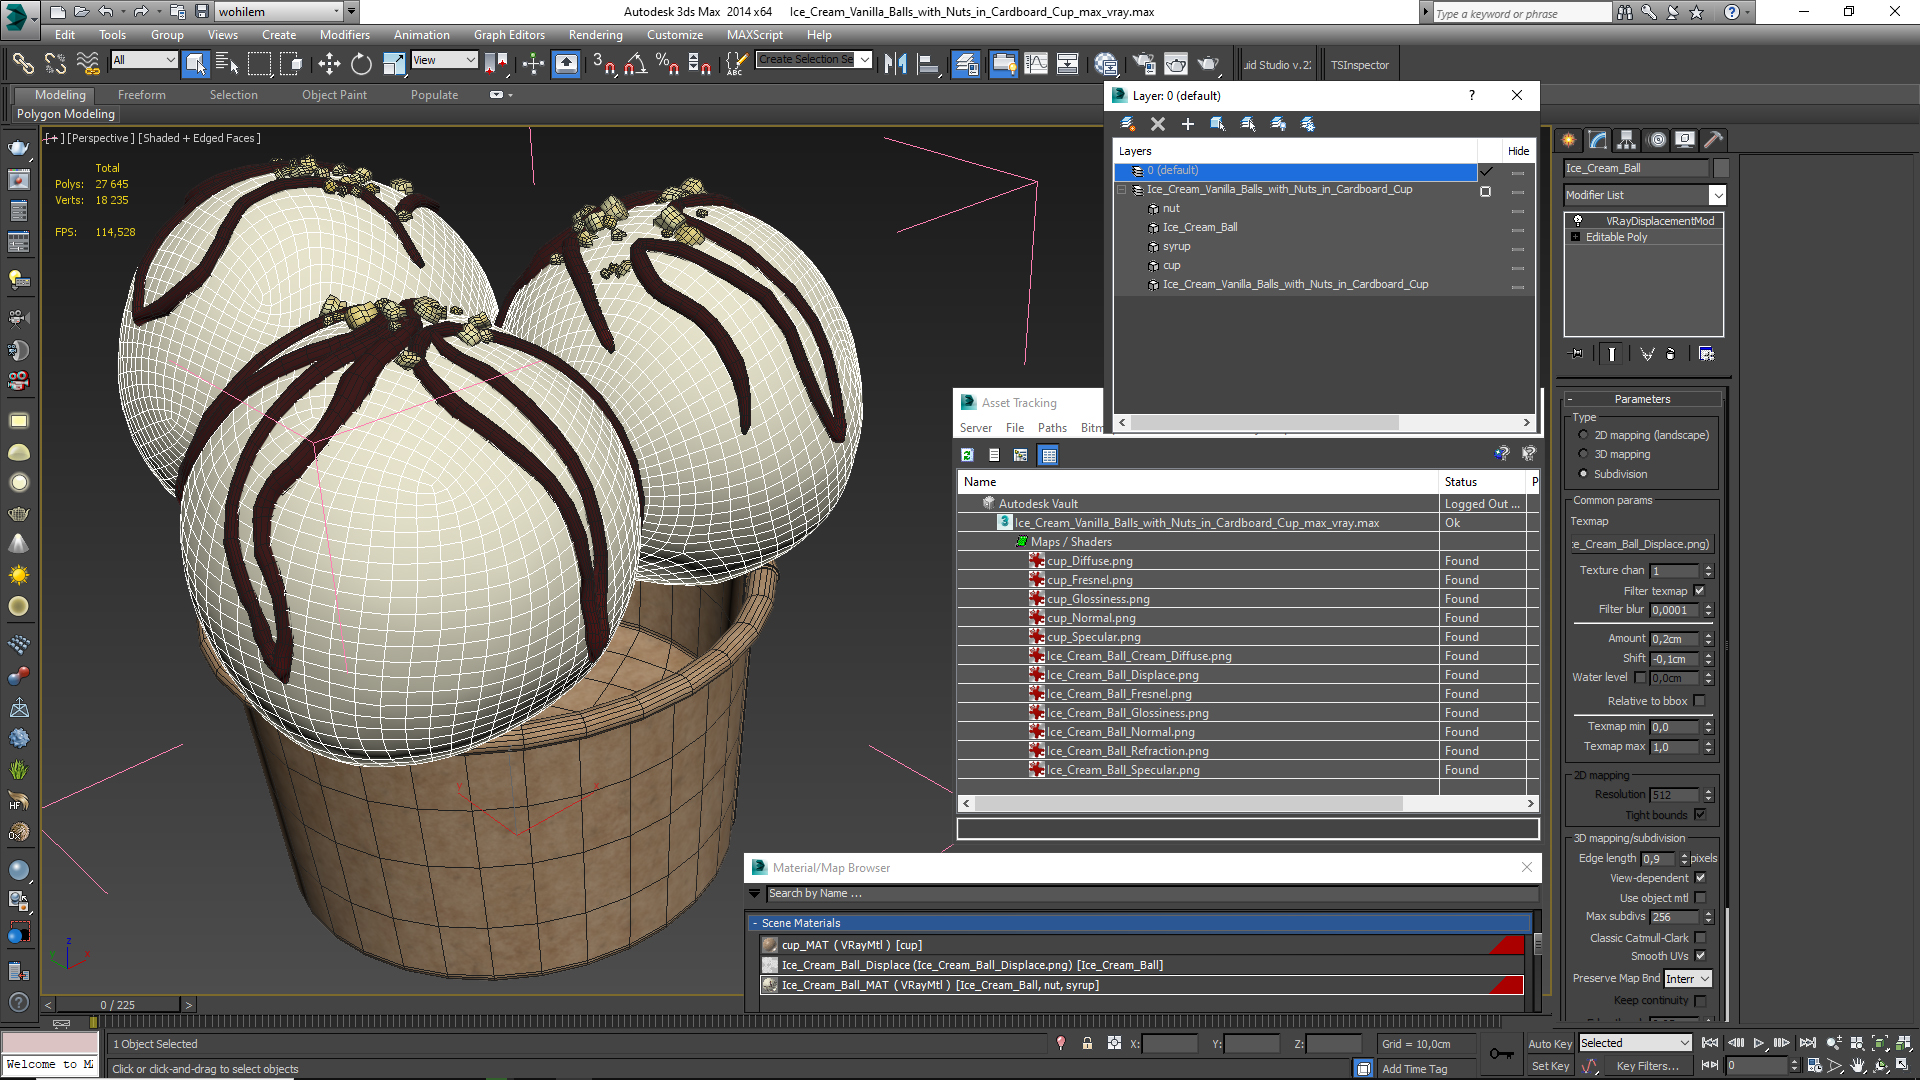Click the Ice_Cream_Ball_Displace.png texmap button

[1642, 545]
